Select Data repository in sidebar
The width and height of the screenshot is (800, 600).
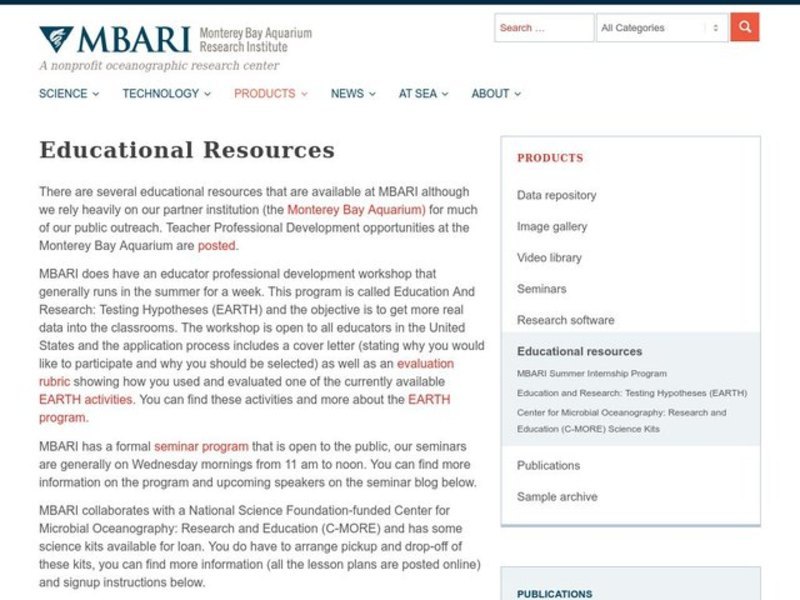coord(556,196)
